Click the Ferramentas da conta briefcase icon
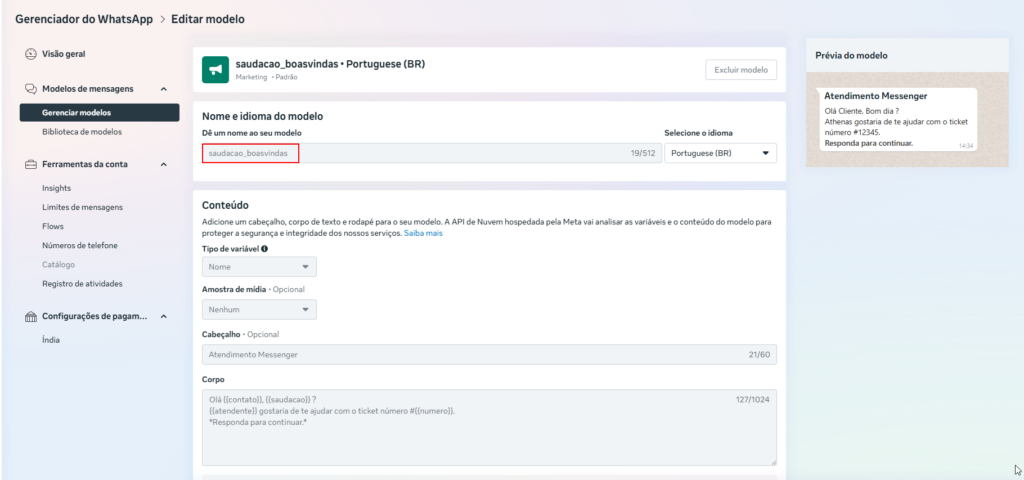This screenshot has width=1024, height=480. pyautogui.click(x=31, y=164)
